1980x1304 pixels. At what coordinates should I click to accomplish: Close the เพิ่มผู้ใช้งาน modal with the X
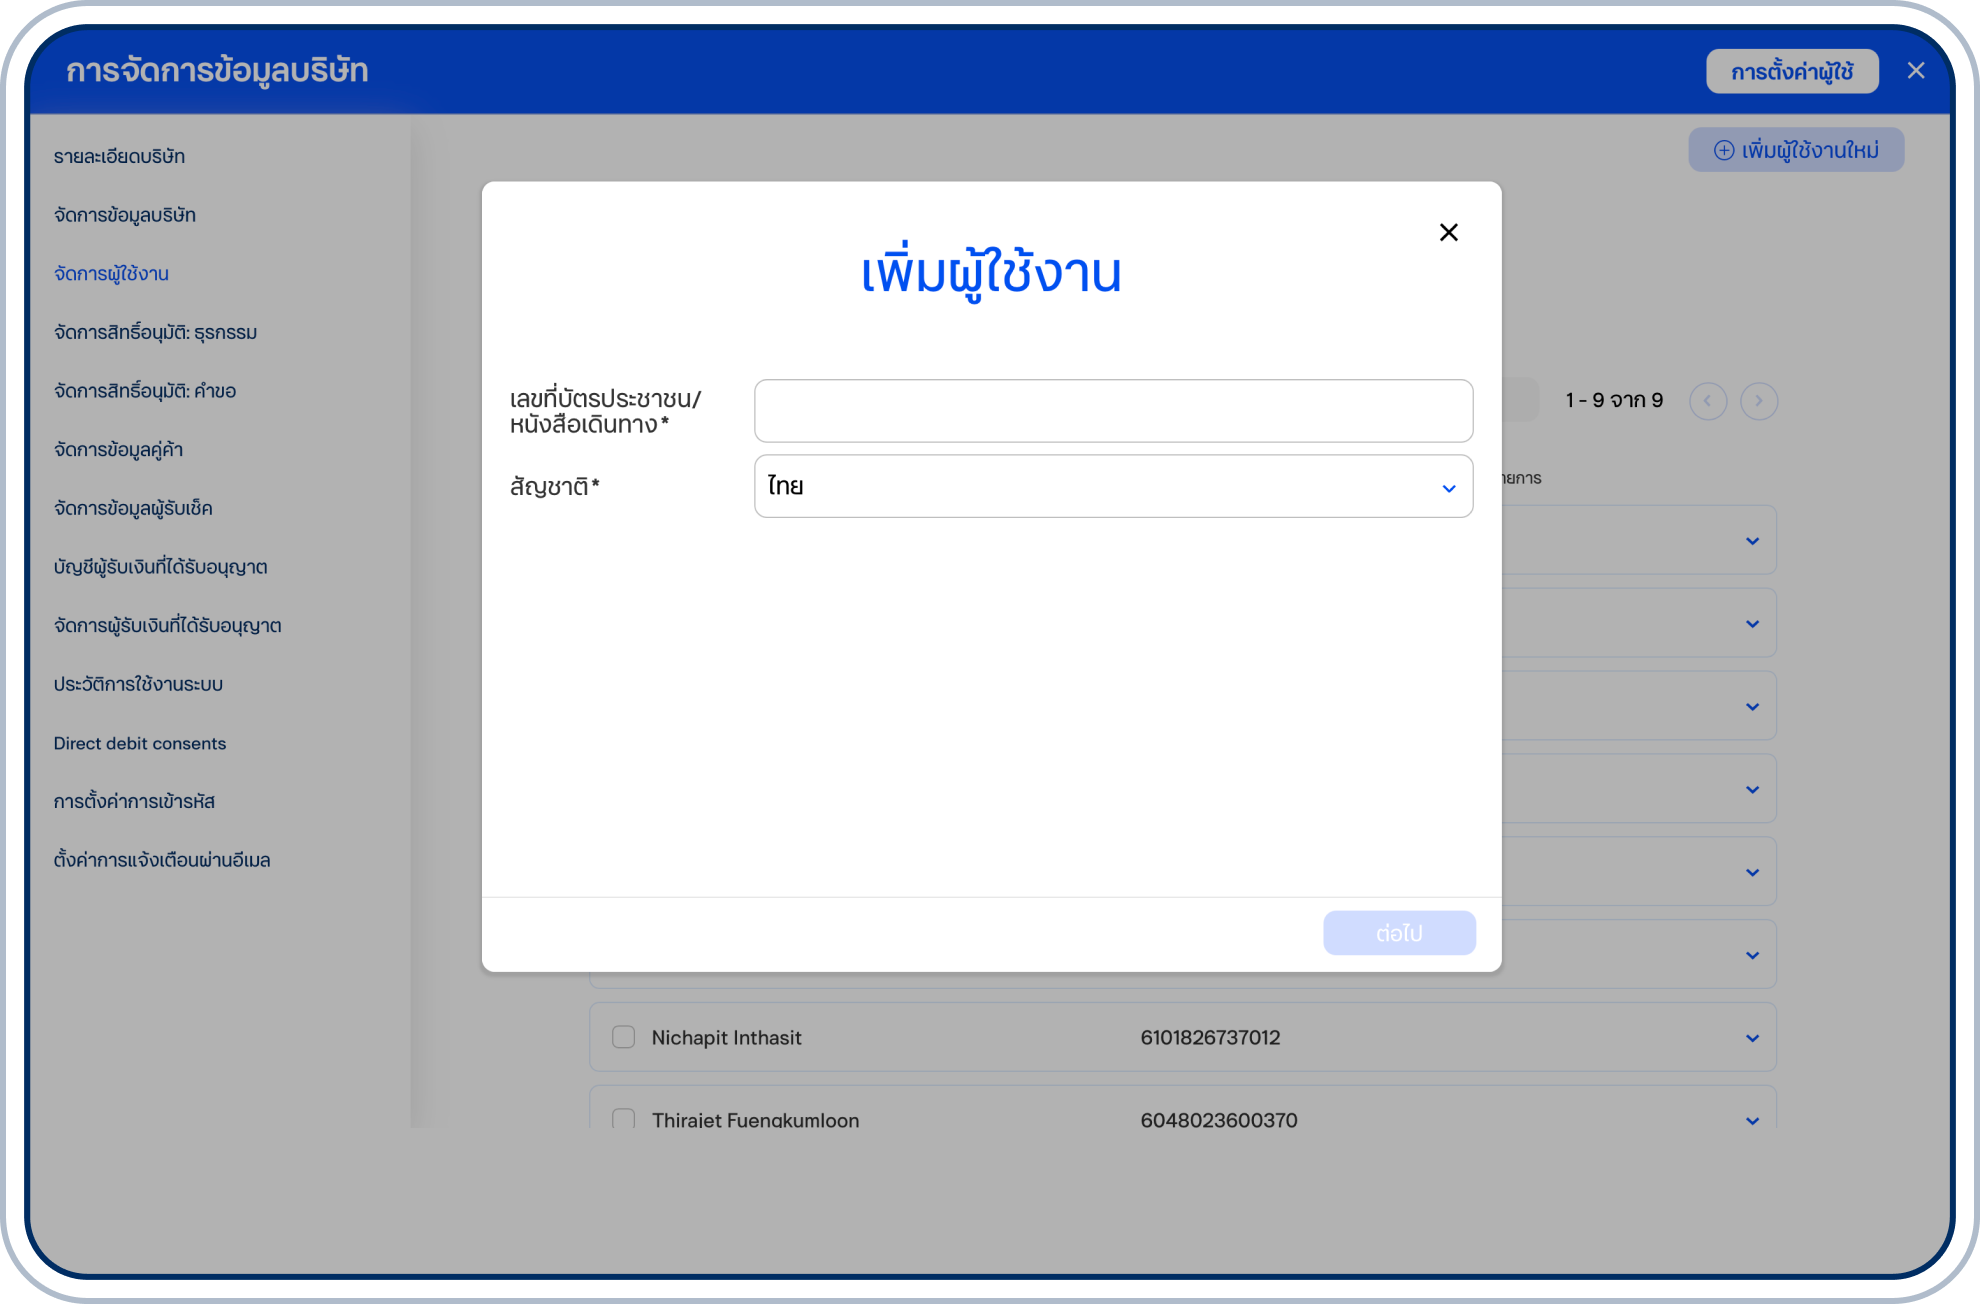pos(1448,232)
